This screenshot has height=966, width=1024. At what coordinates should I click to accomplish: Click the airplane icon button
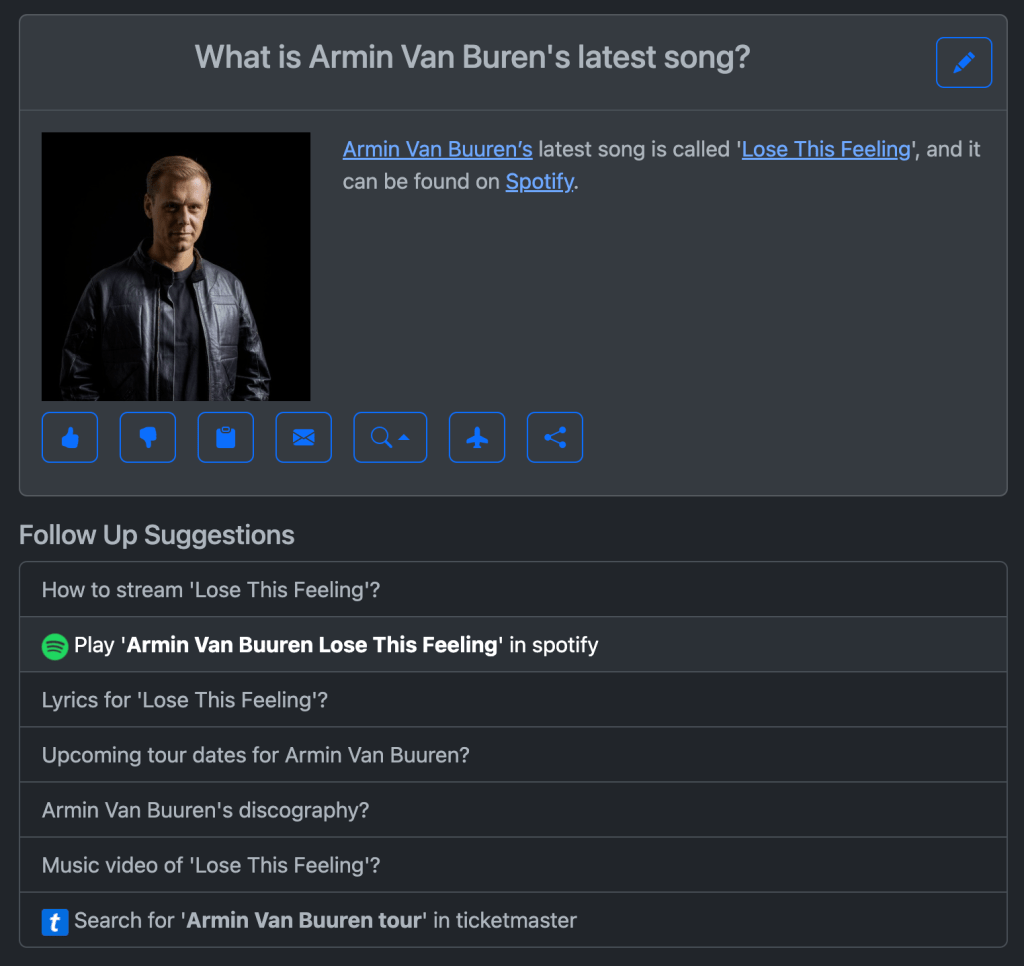click(477, 438)
